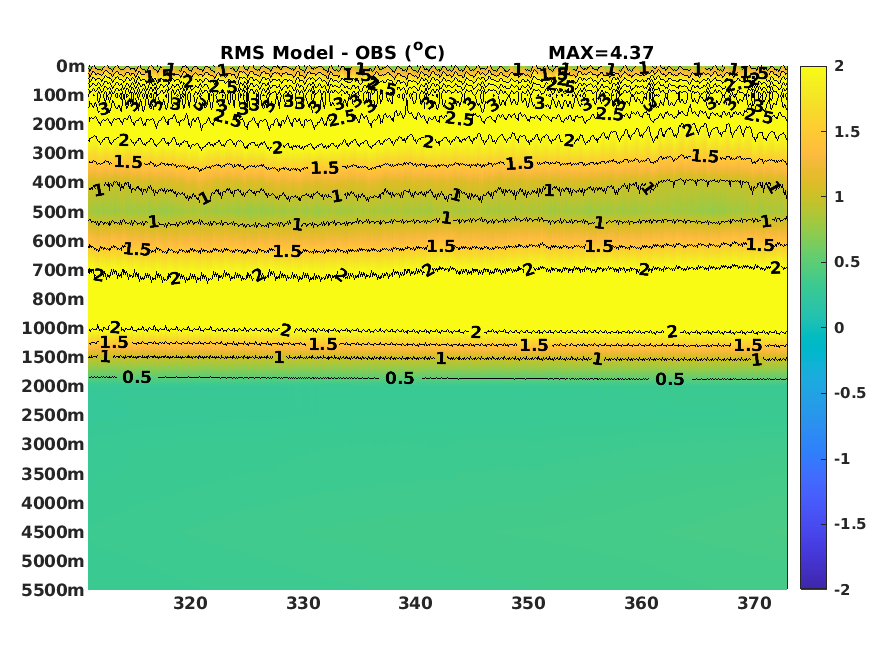
Task: Select the colorbar tick label '0'
Action: pyautogui.click(x=839, y=328)
